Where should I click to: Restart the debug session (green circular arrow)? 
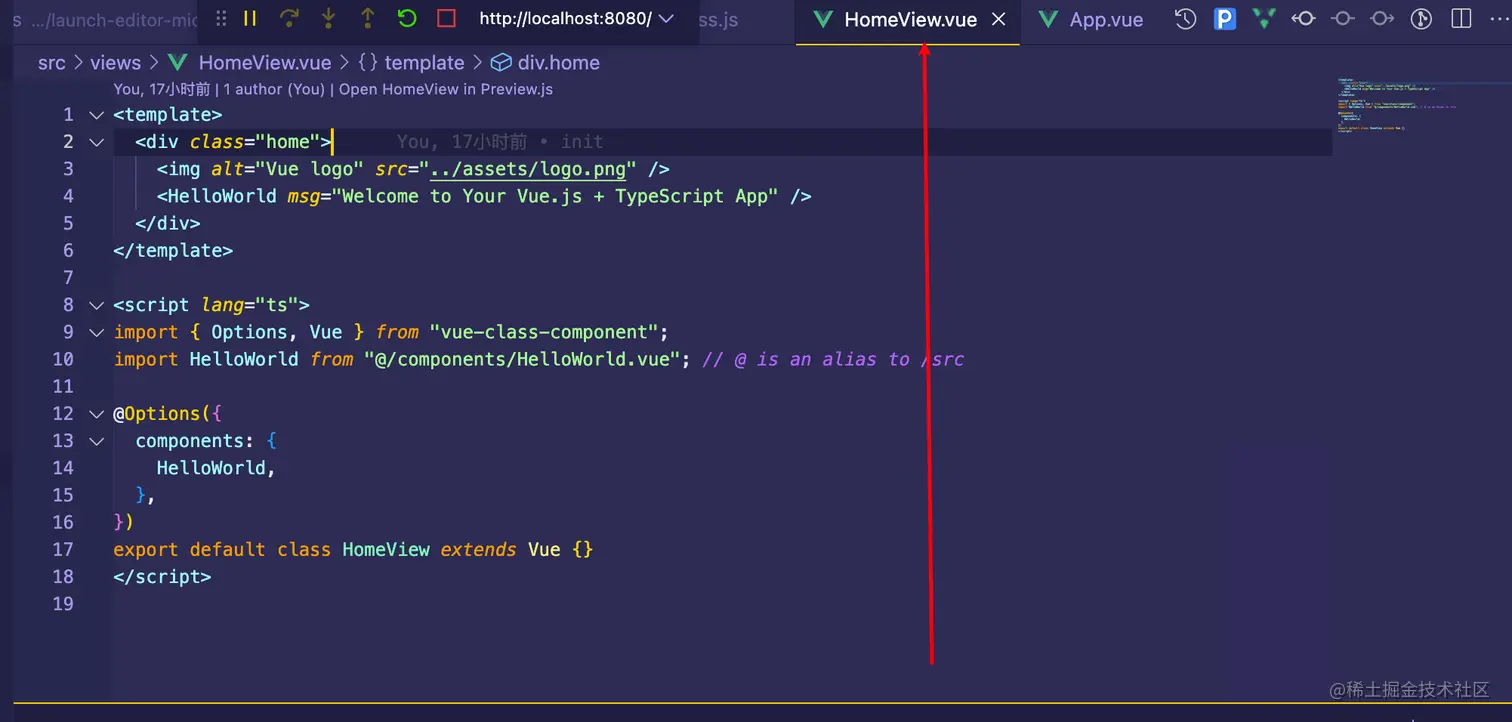pyautogui.click(x=406, y=18)
